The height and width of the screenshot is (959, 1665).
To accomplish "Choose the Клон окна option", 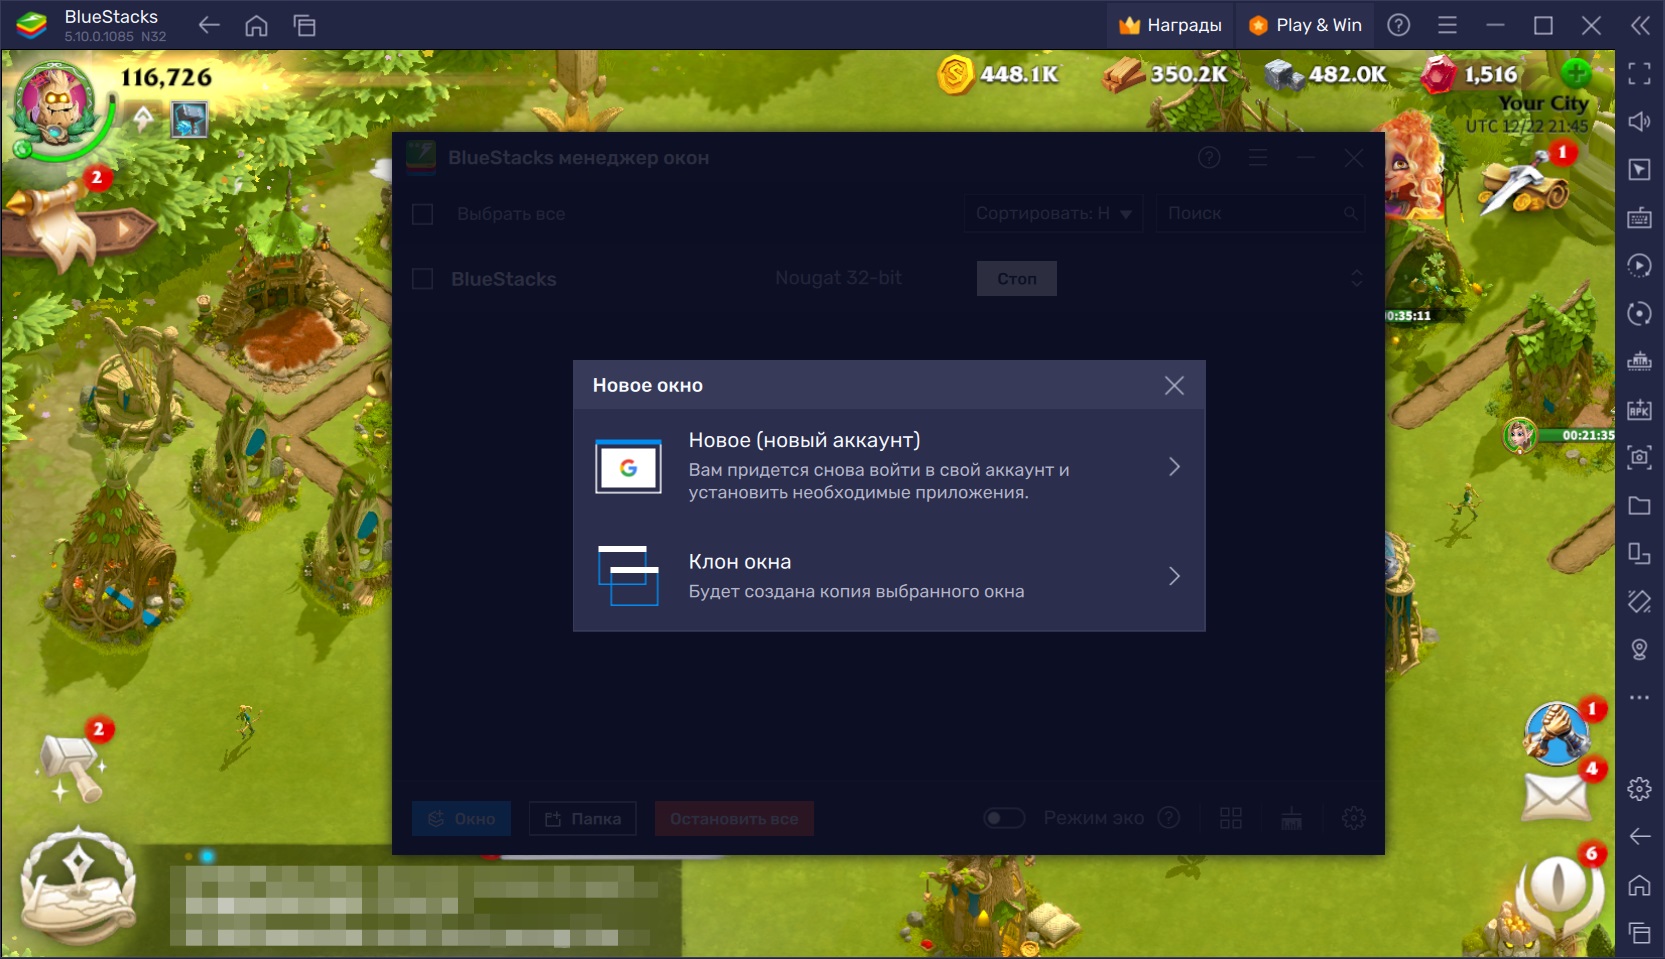I will [x=888, y=576].
